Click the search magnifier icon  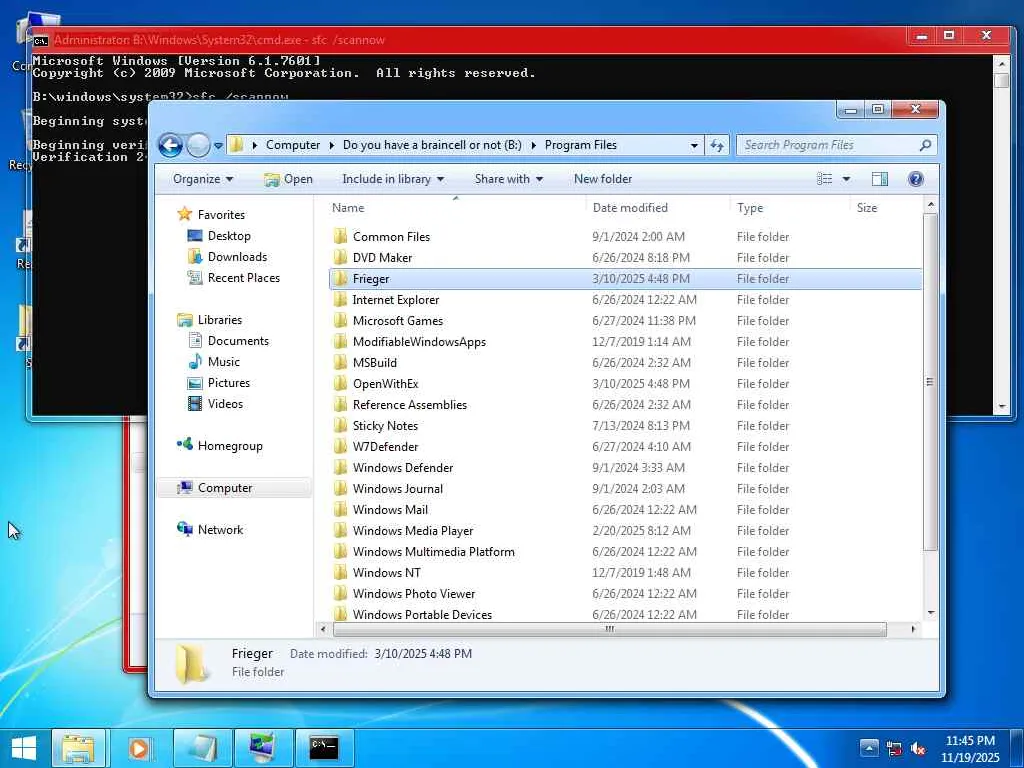click(925, 145)
